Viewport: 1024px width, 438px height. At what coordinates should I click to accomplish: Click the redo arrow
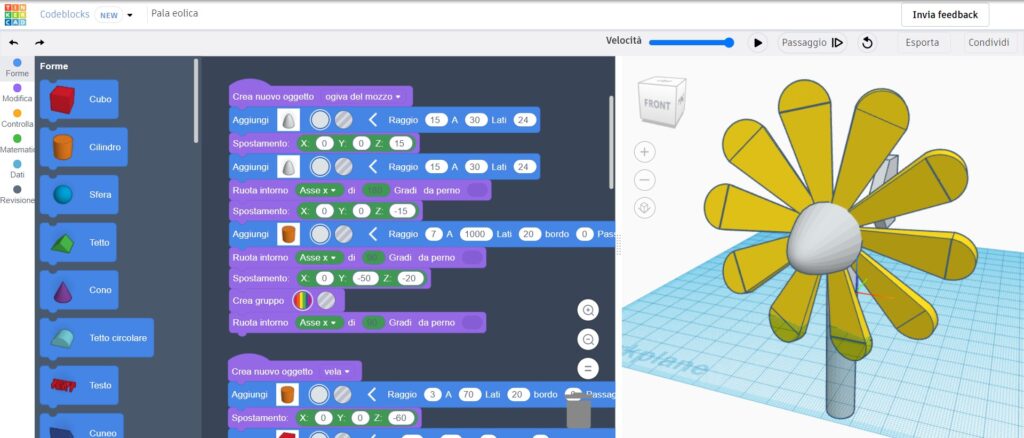[40, 43]
